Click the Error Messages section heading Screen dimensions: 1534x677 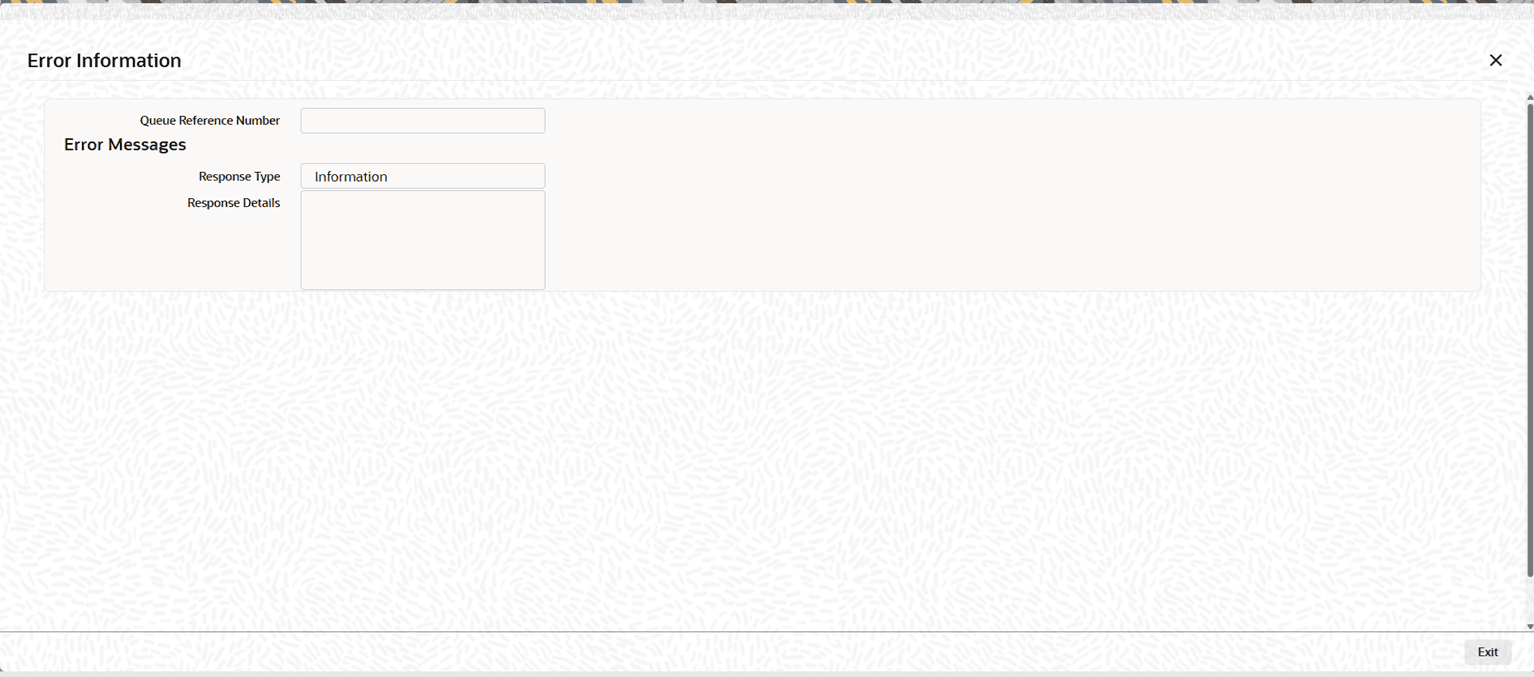125,145
